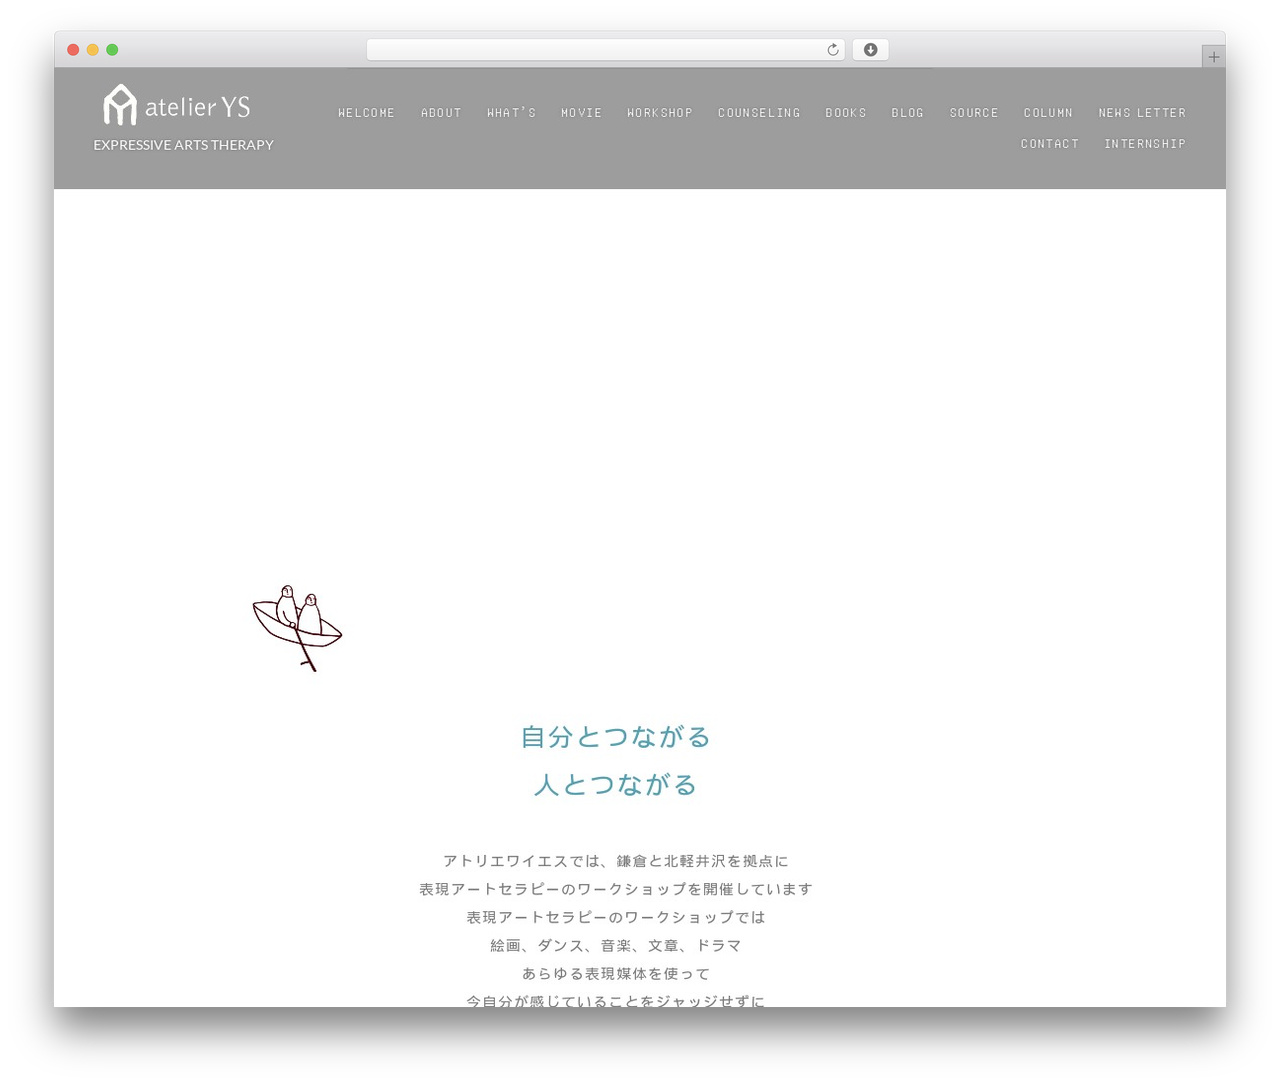
Task: Focus the browser address bar
Action: click(605, 50)
